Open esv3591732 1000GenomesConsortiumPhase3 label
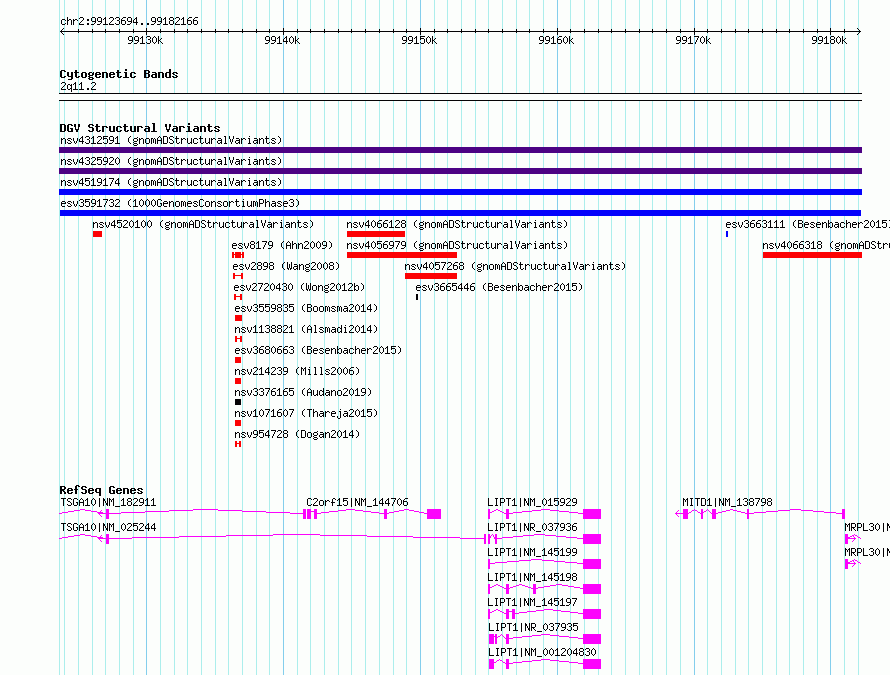Screen dimensions: 890x675 click(180, 203)
